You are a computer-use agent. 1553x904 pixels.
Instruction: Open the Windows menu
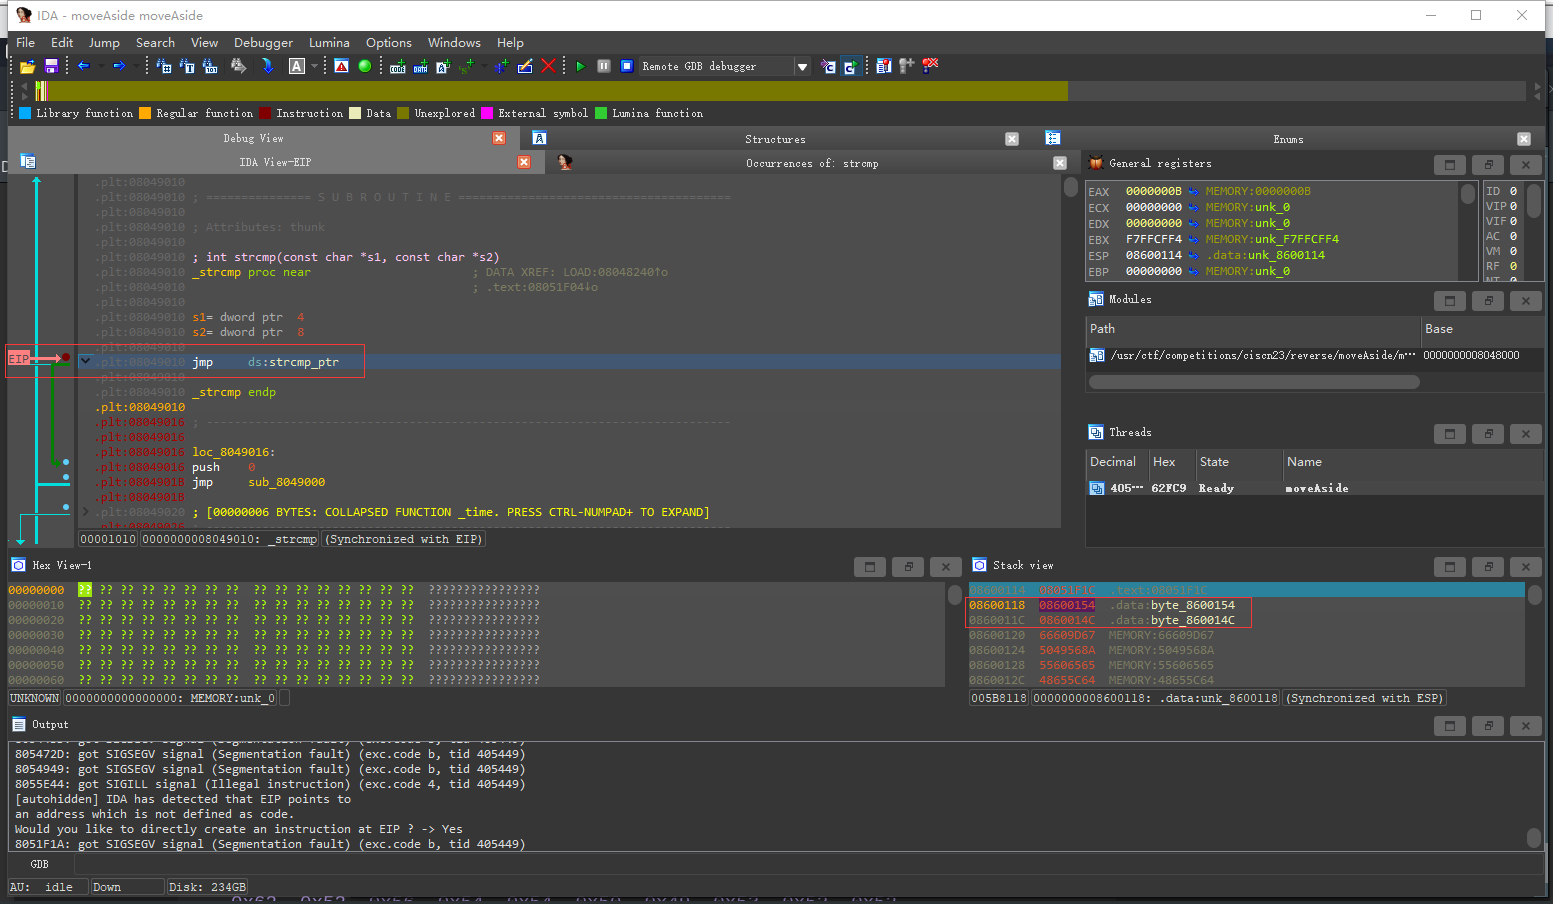pyautogui.click(x=454, y=43)
